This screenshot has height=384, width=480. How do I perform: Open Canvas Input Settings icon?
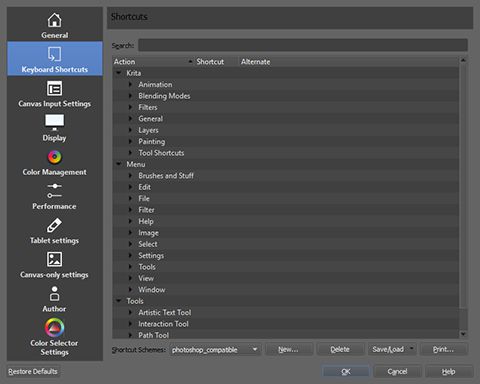[x=55, y=89]
